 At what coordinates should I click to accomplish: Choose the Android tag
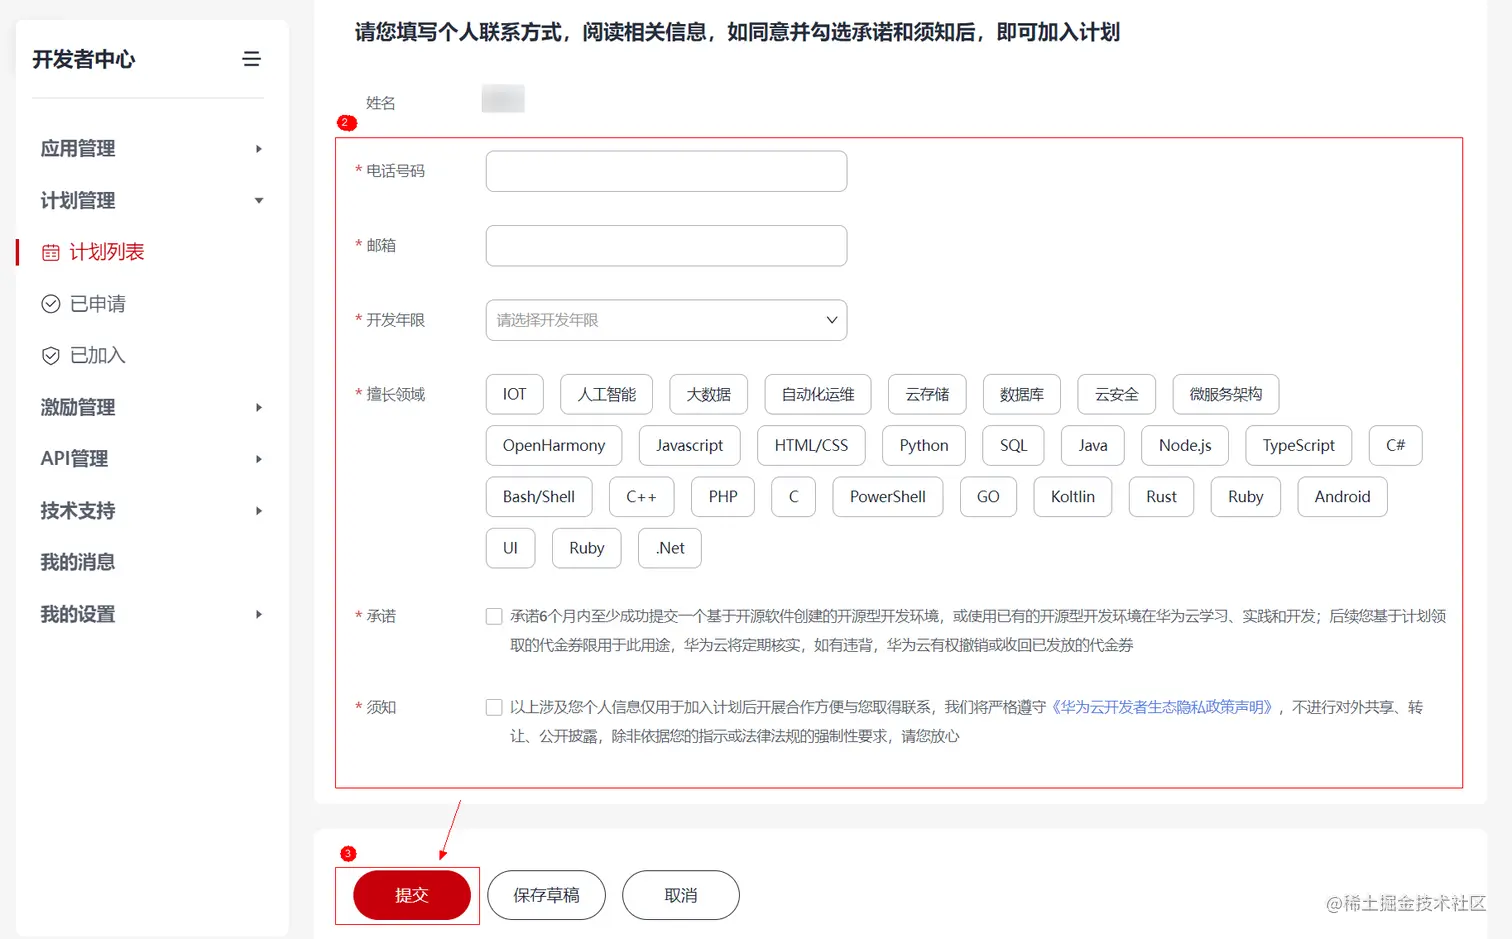(1342, 497)
